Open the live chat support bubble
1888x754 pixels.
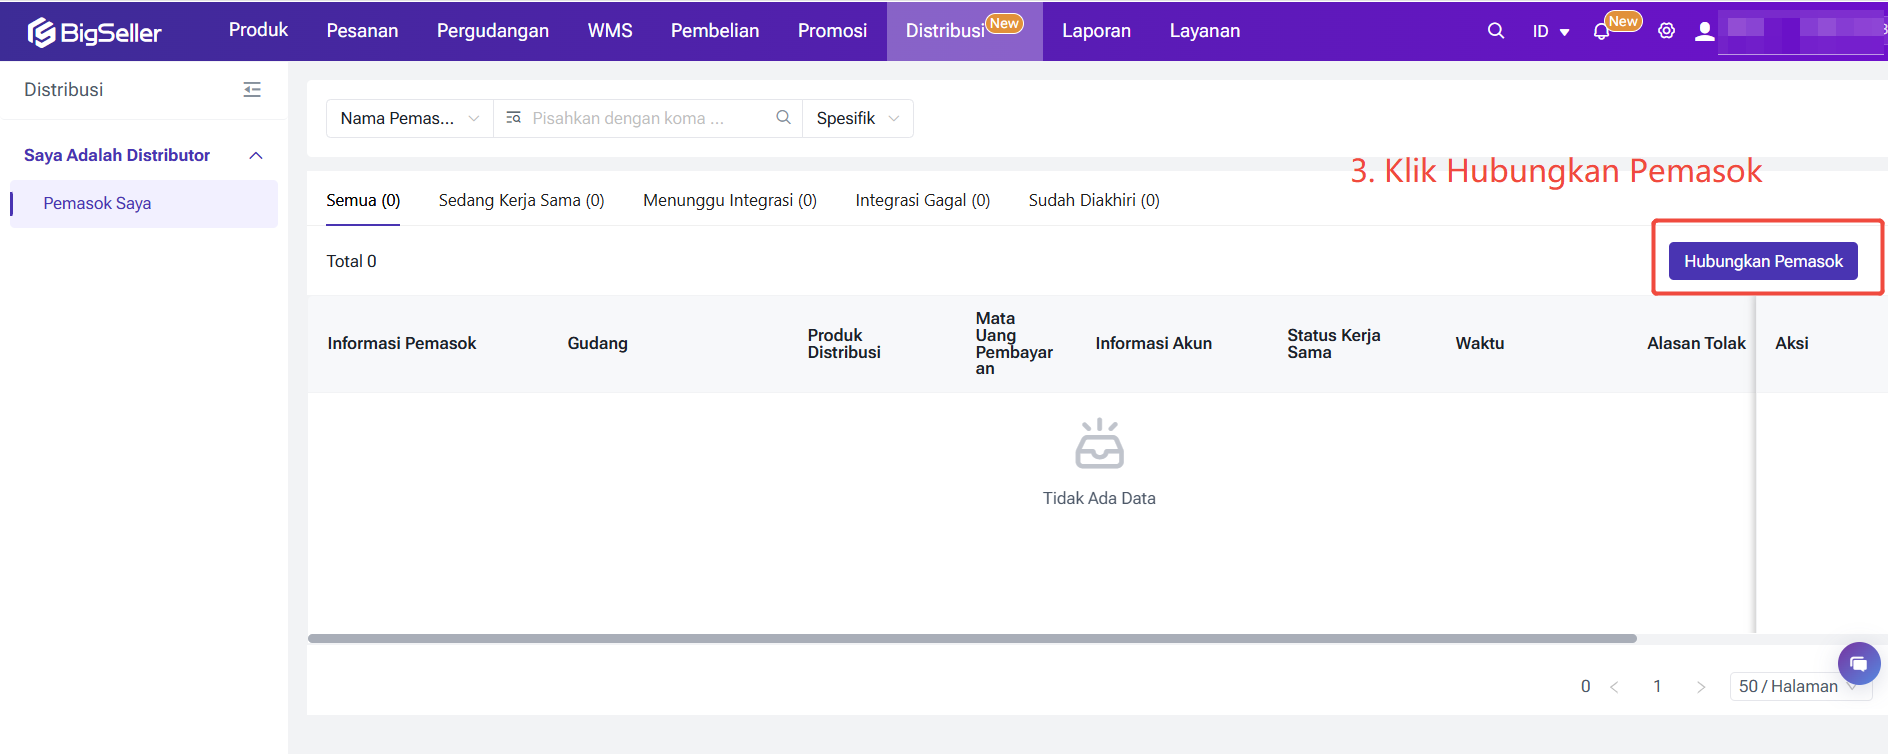(x=1858, y=663)
